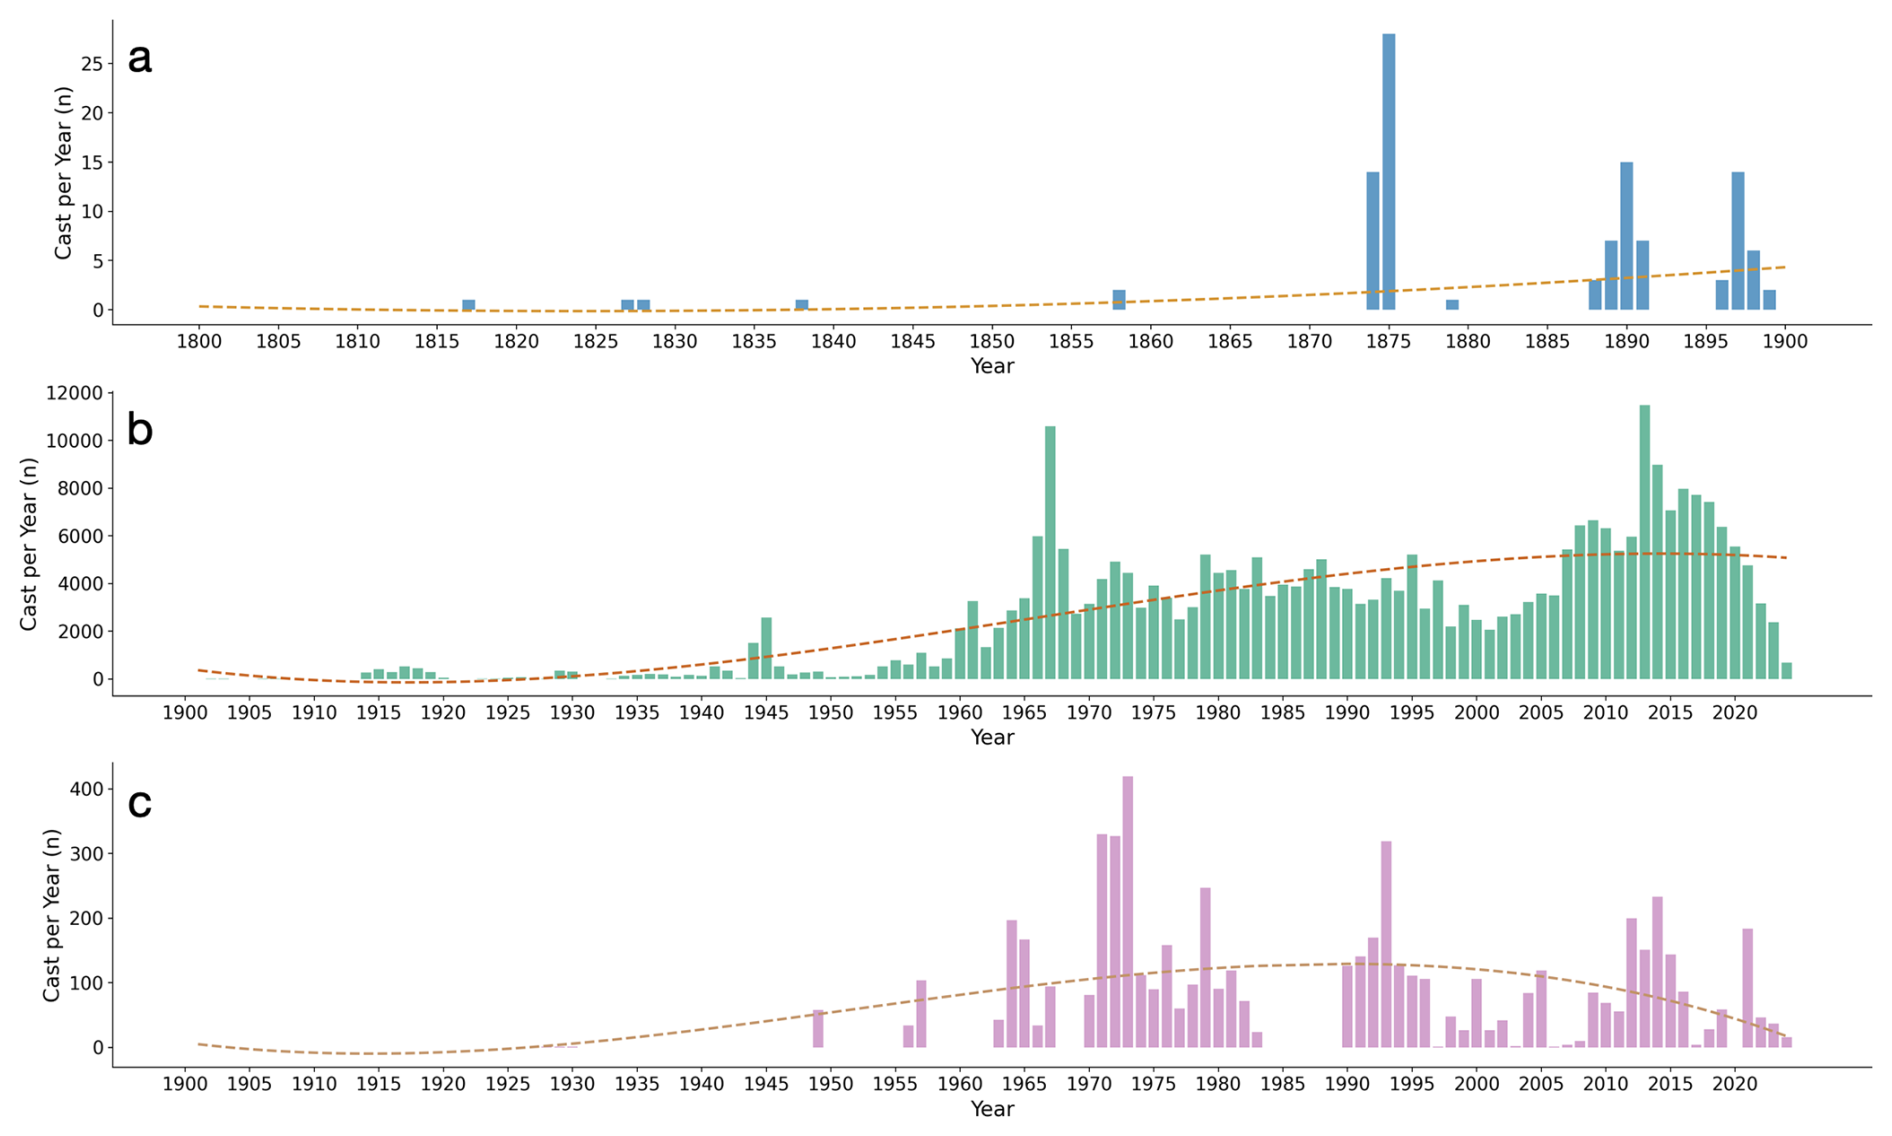Click the panel label letter b
The height and width of the screenshot is (1136, 1892).
[x=140, y=430]
